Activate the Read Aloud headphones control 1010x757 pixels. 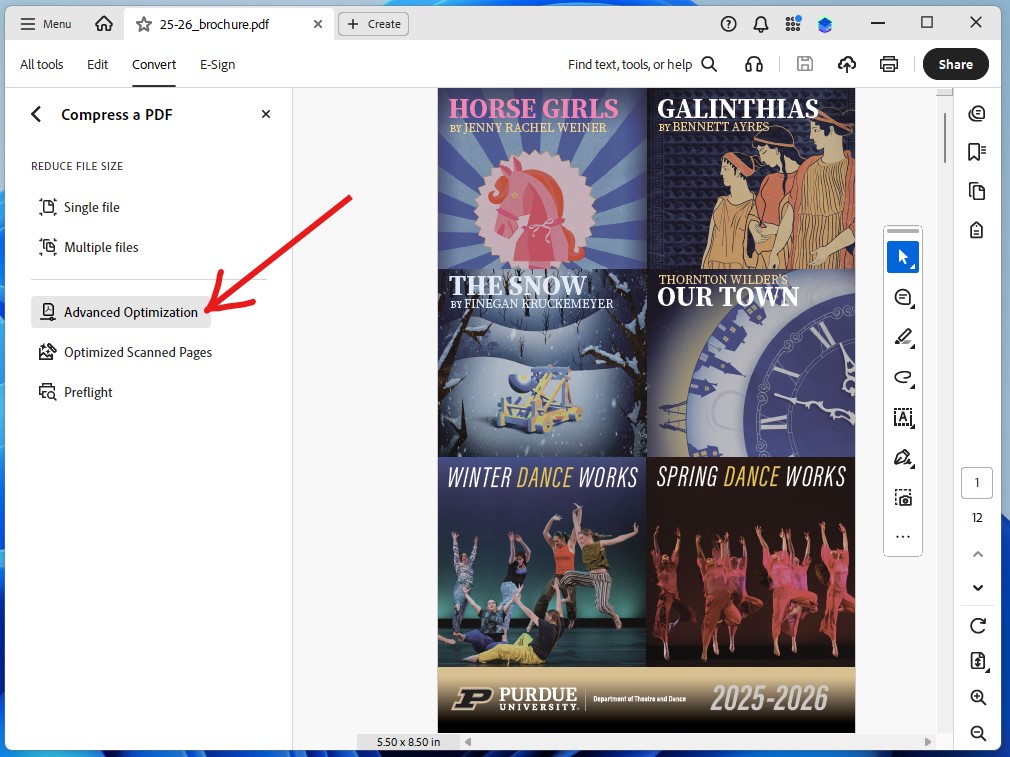754,64
